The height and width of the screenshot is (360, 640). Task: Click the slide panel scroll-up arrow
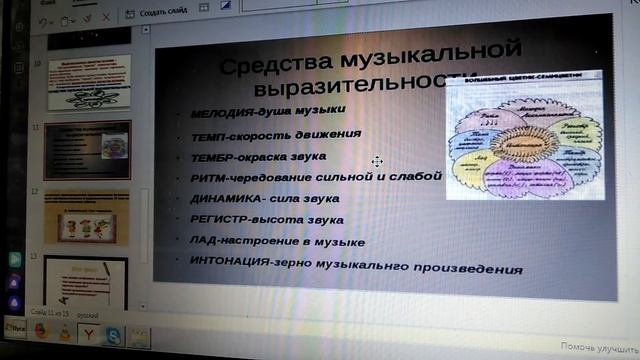coord(146,29)
